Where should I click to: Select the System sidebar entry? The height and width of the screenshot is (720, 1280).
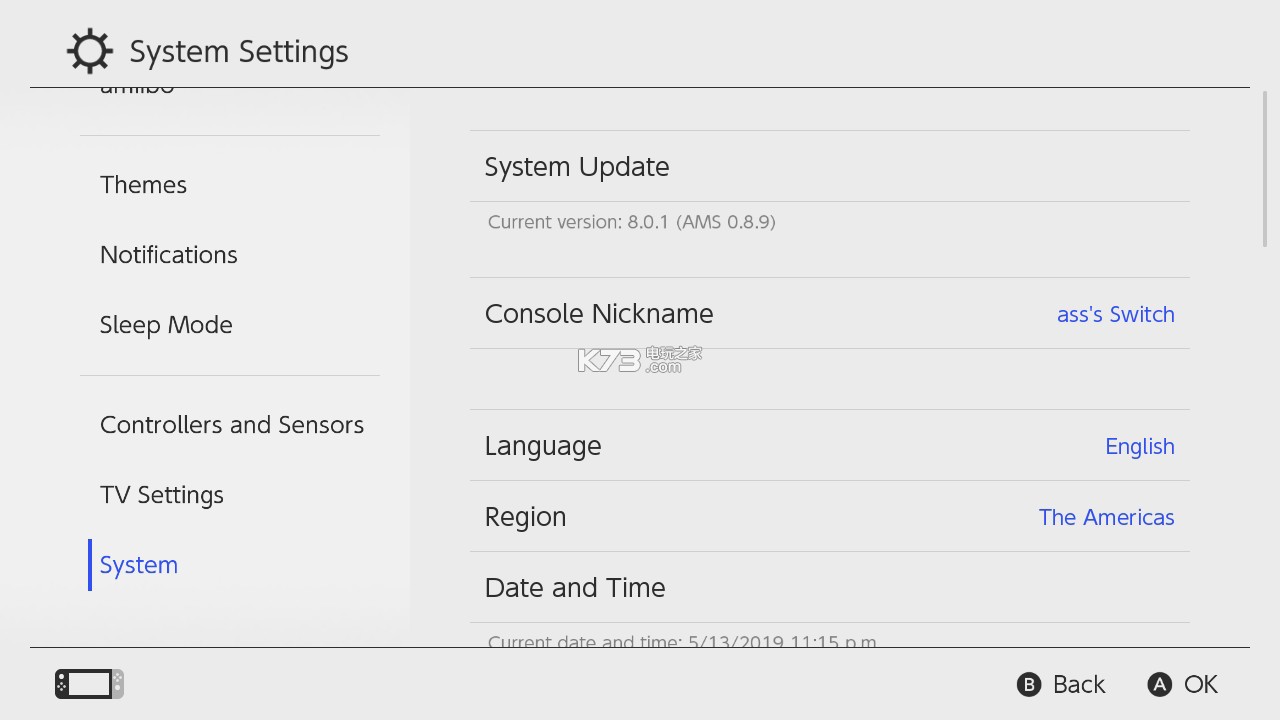pos(138,565)
